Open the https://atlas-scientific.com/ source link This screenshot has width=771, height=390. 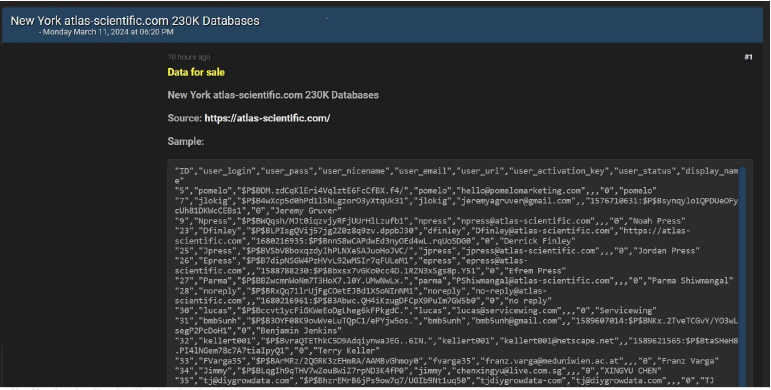click(267, 118)
